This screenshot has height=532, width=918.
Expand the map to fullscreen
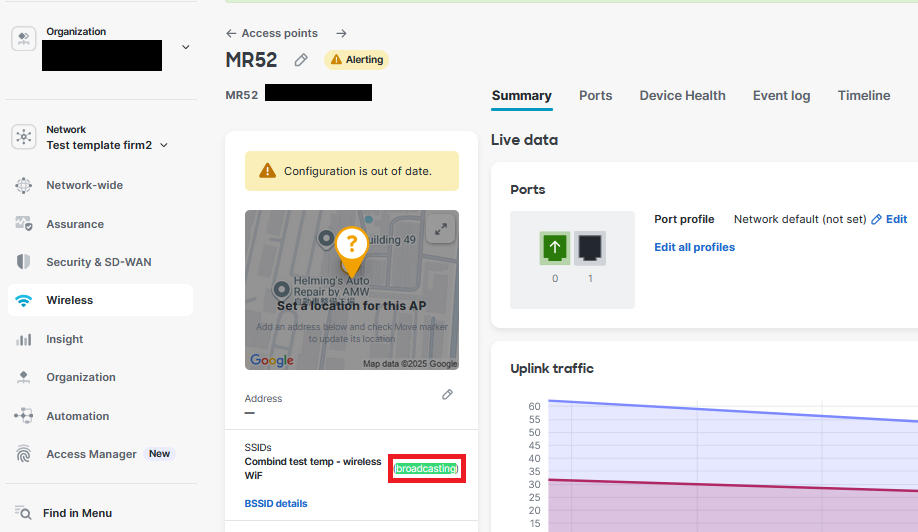pos(440,229)
